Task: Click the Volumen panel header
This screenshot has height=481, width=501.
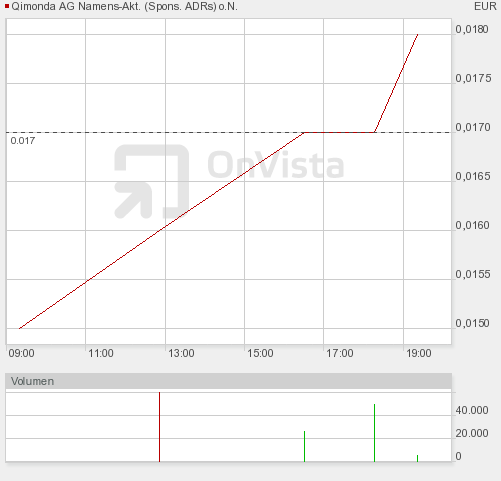Action: click(x=229, y=381)
